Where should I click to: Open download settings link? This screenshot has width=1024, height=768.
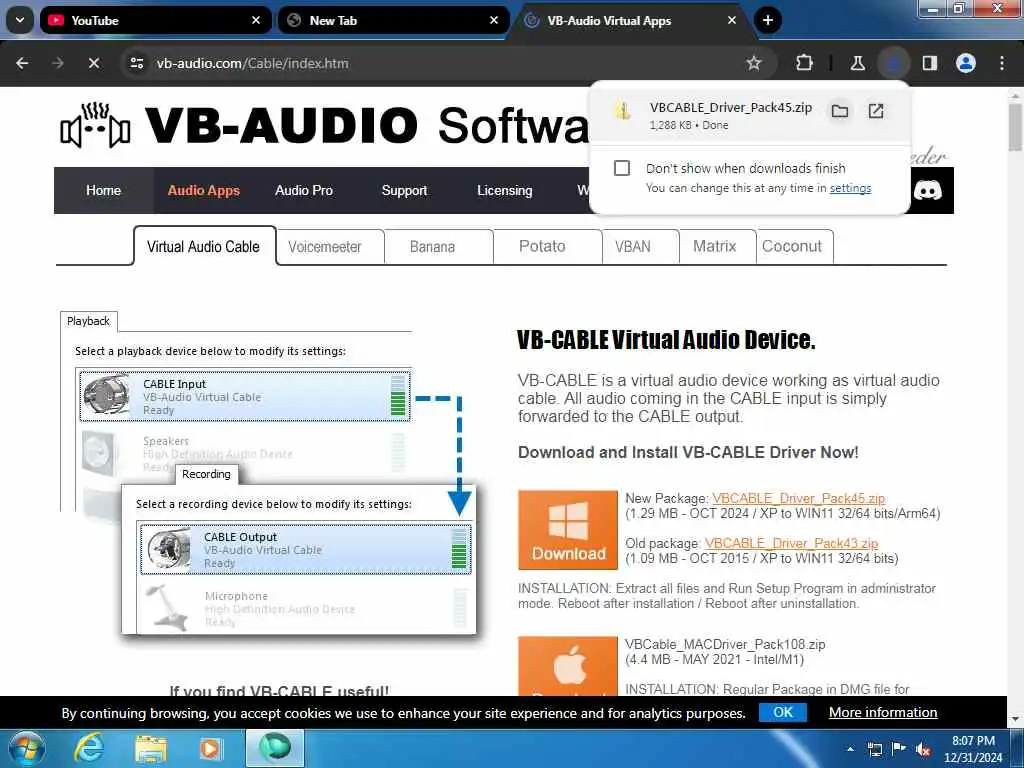850,188
